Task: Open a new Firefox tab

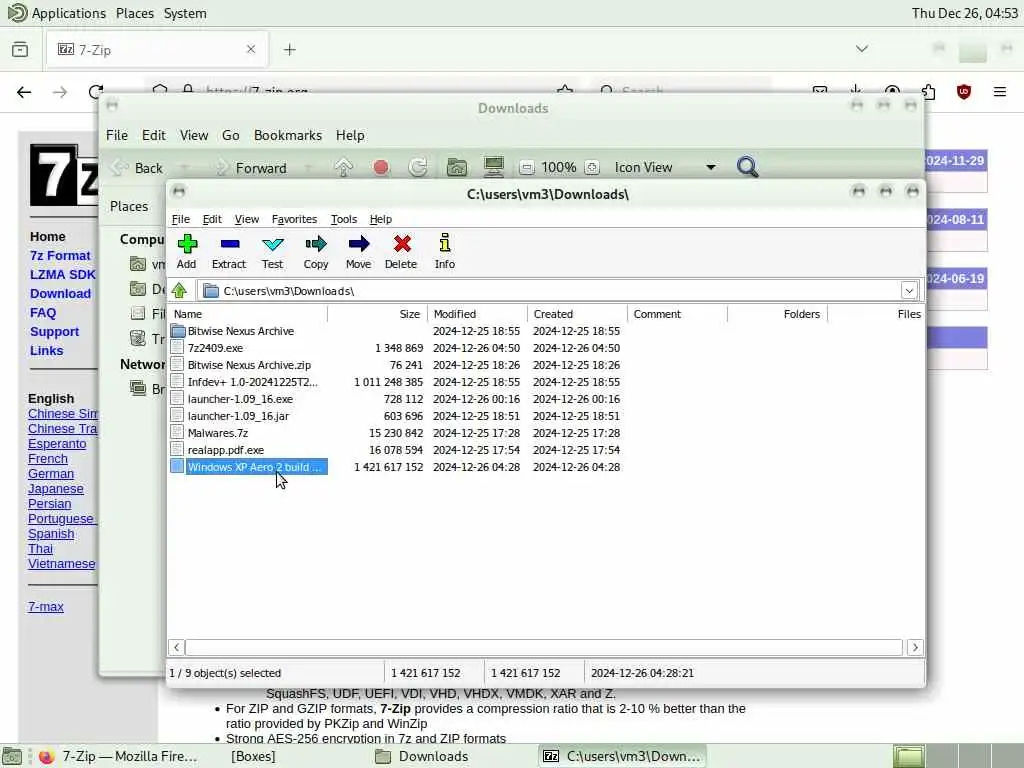Action: 290,50
